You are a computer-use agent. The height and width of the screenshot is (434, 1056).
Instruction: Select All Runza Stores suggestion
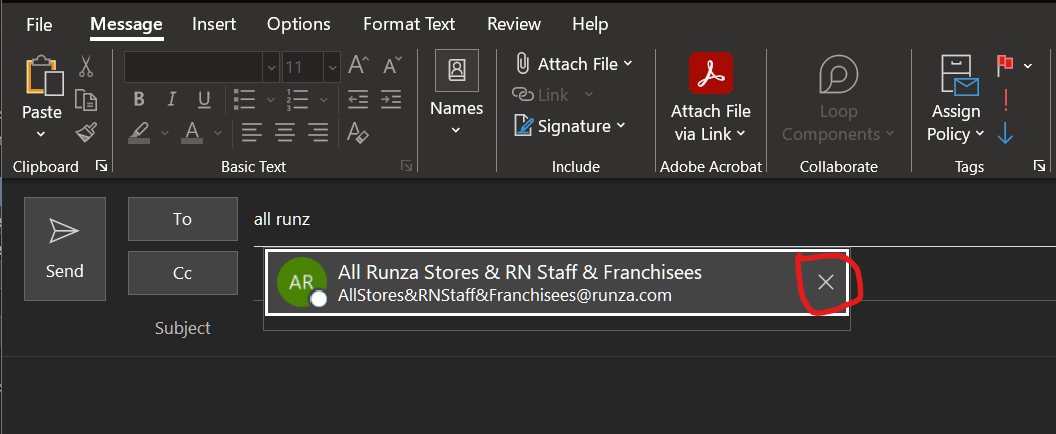click(558, 282)
